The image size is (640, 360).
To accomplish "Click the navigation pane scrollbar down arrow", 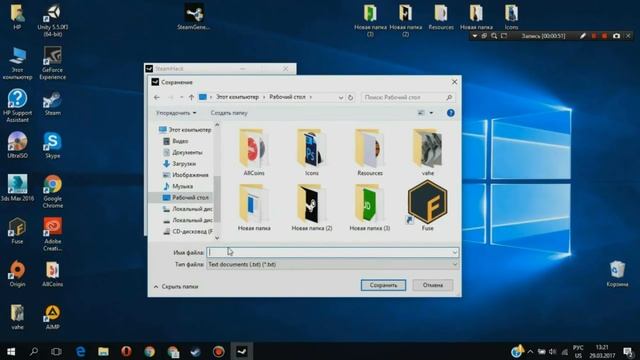I will pyautogui.click(x=217, y=238).
